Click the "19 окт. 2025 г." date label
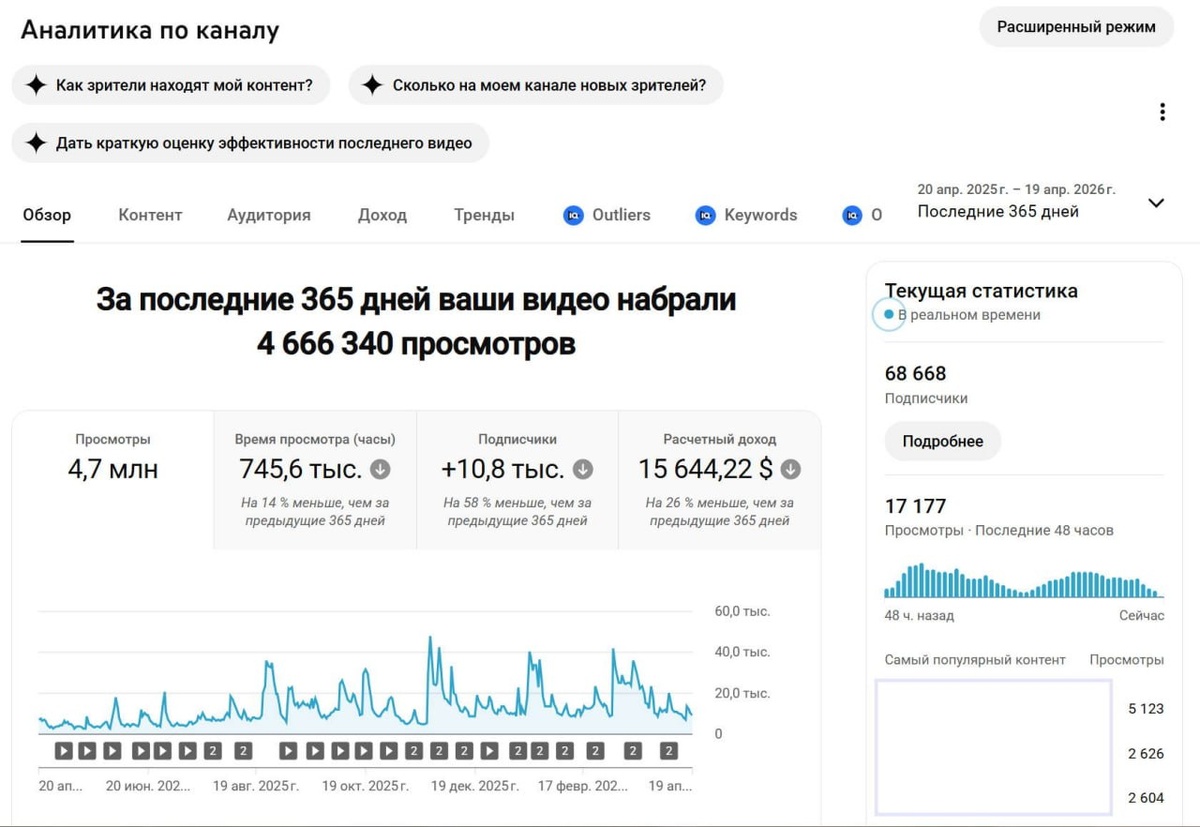The width and height of the screenshot is (1200, 827). pyautogui.click(x=365, y=786)
